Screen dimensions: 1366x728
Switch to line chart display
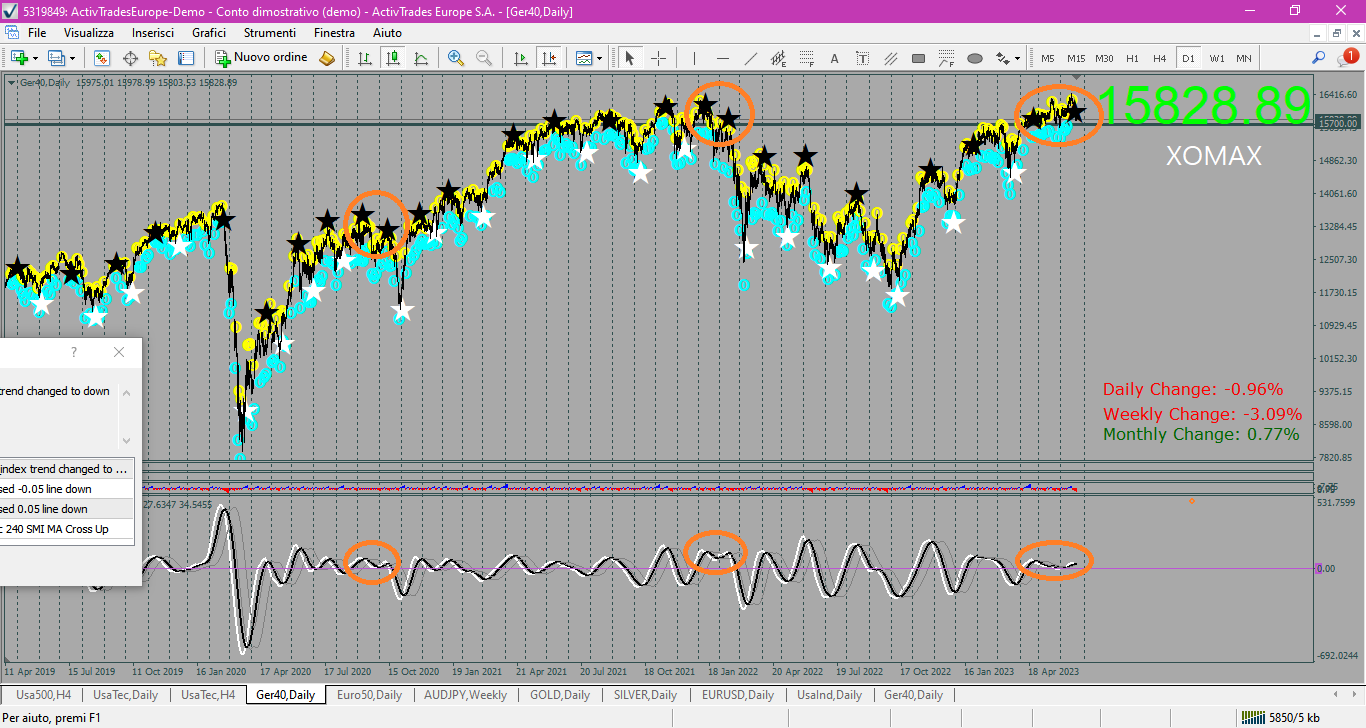(x=422, y=58)
